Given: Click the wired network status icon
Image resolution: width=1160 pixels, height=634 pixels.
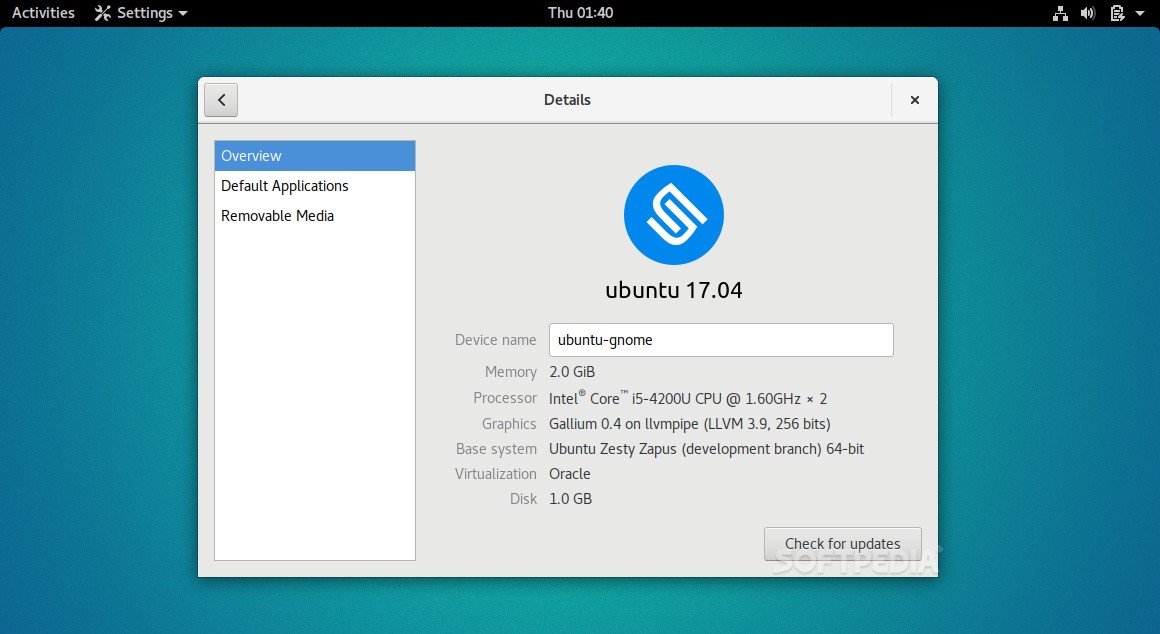Looking at the screenshot, I should click(x=1060, y=13).
